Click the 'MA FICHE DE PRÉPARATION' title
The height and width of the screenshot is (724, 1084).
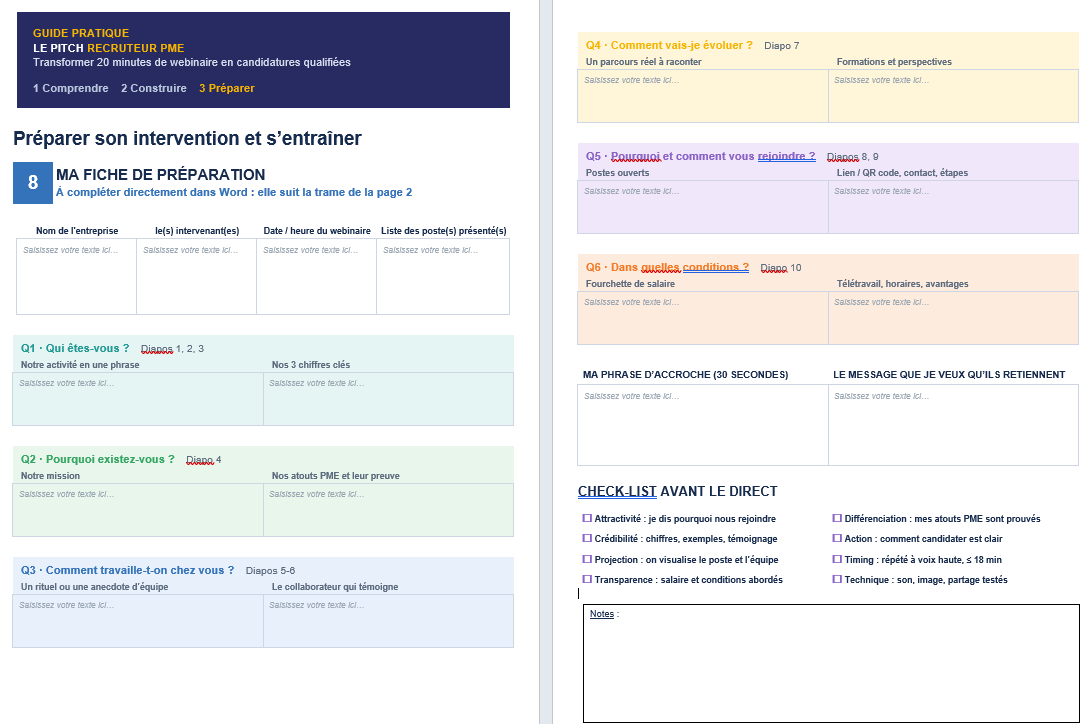click(x=160, y=174)
